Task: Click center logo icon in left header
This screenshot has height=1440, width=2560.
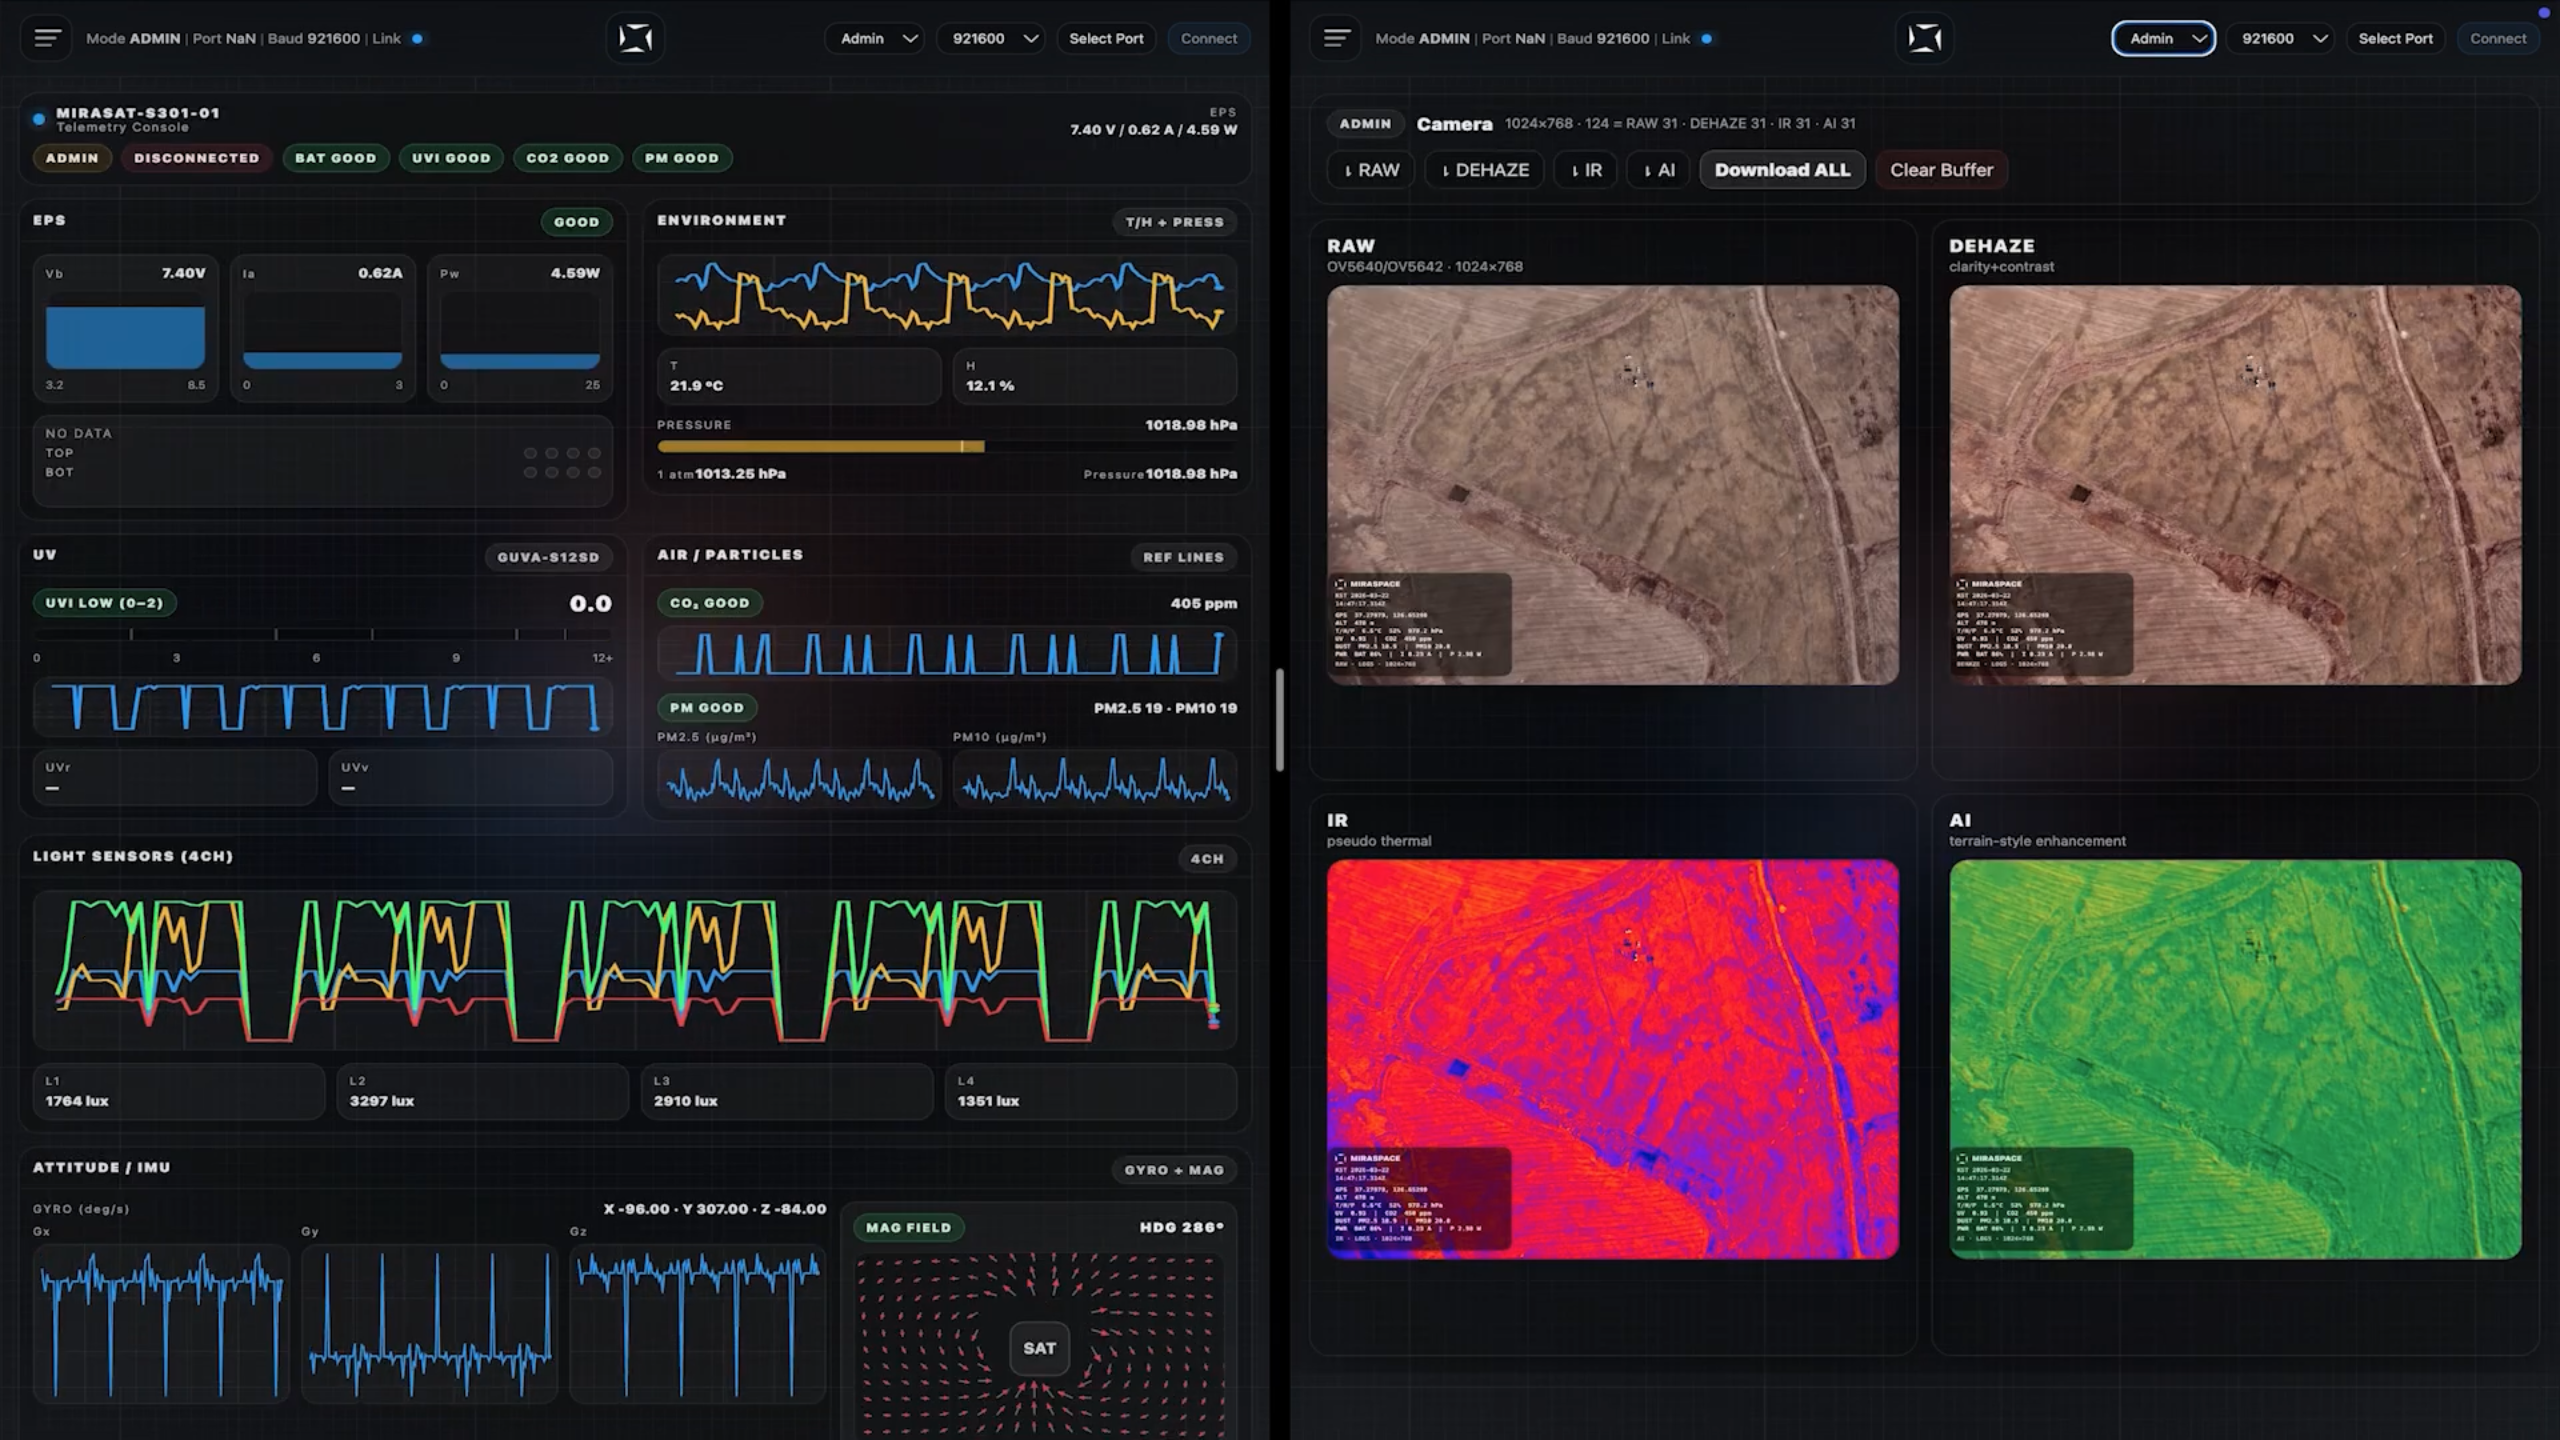Action: [x=635, y=38]
